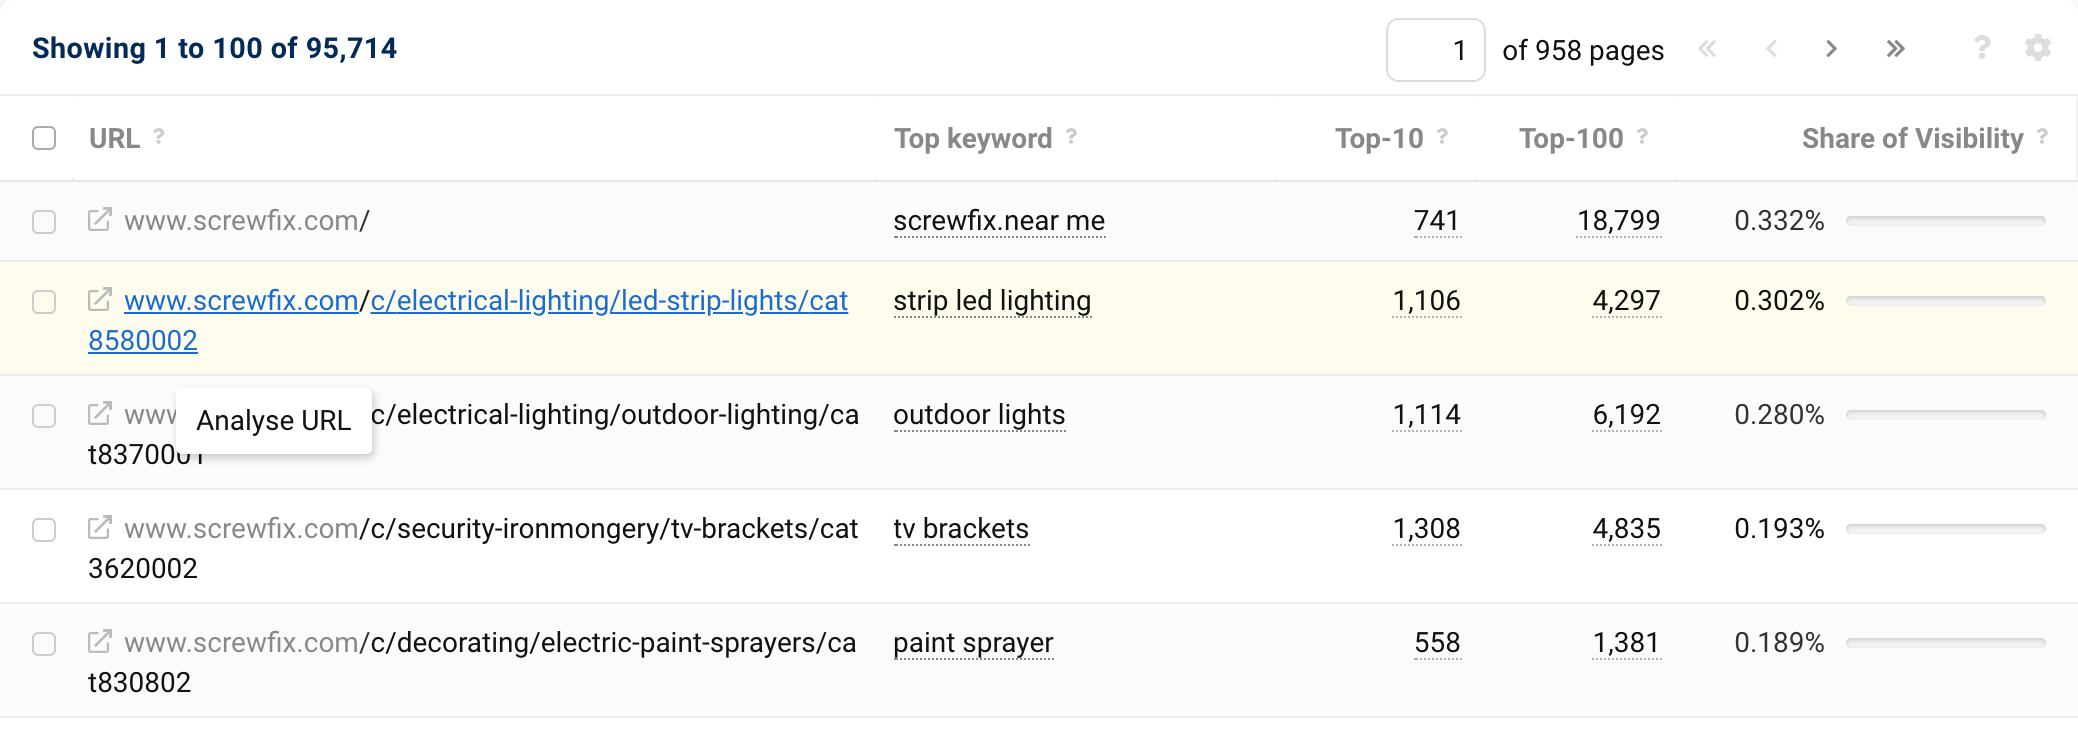
Task: Click Top-100 value 1,381
Action: [x=1627, y=643]
